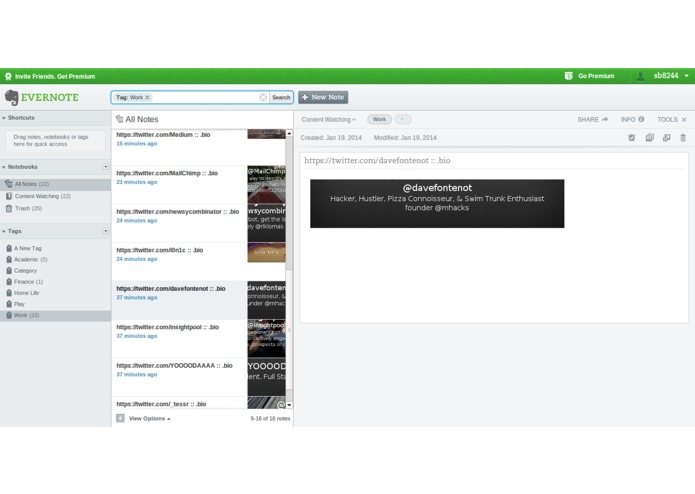The image size is (695, 494).
Task: Open note INFO panel
Action: coord(633,120)
